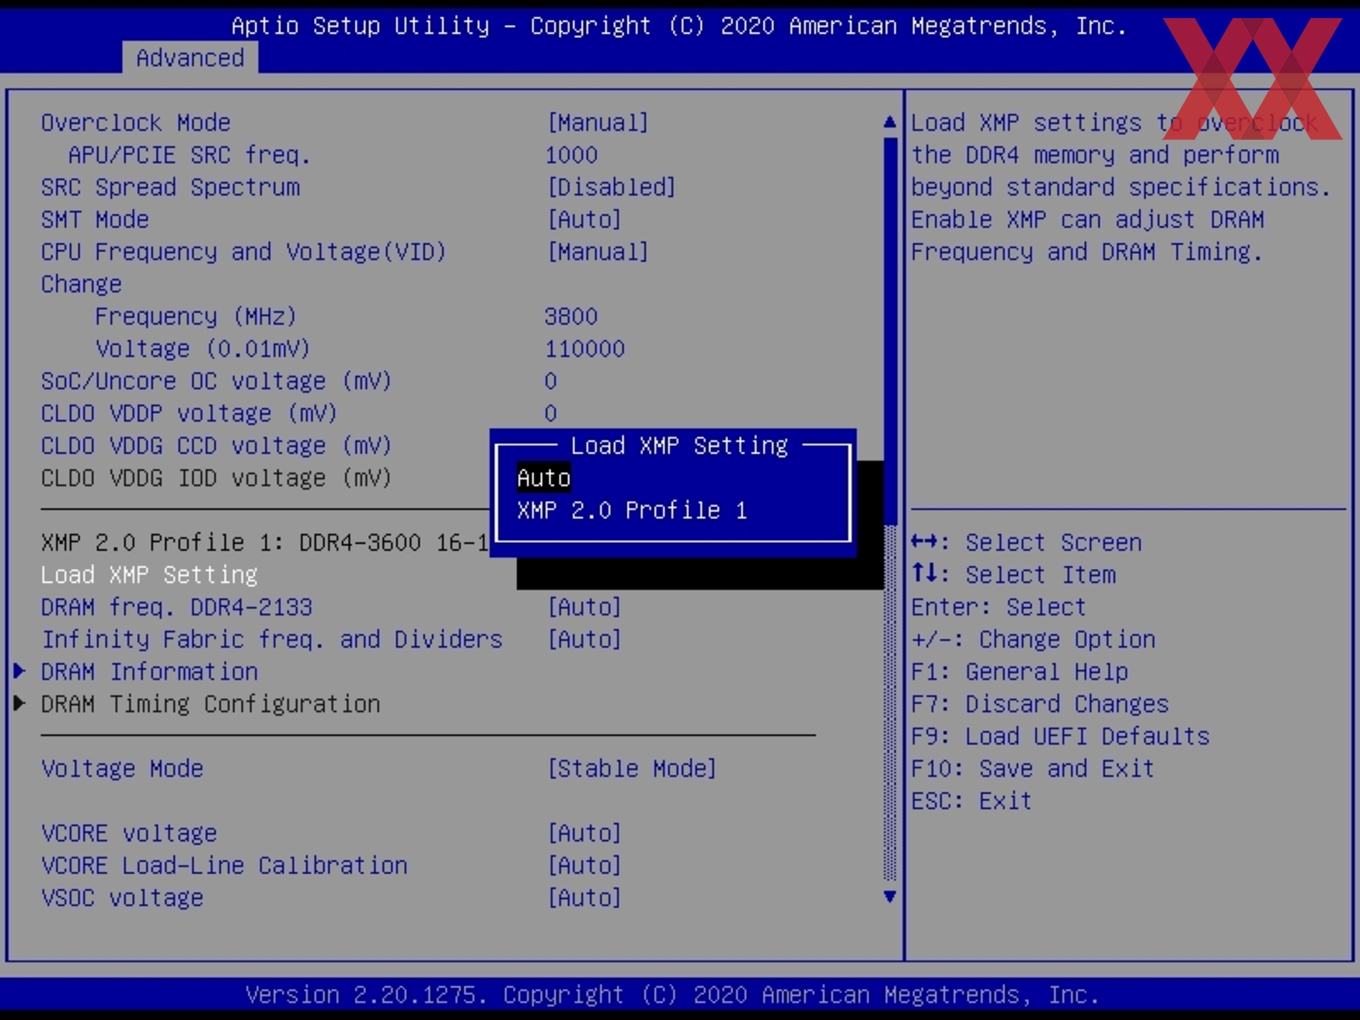Select CLDO VDDG CCD voltage label
The width and height of the screenshot is (1360, 1020).
(217, 446)
